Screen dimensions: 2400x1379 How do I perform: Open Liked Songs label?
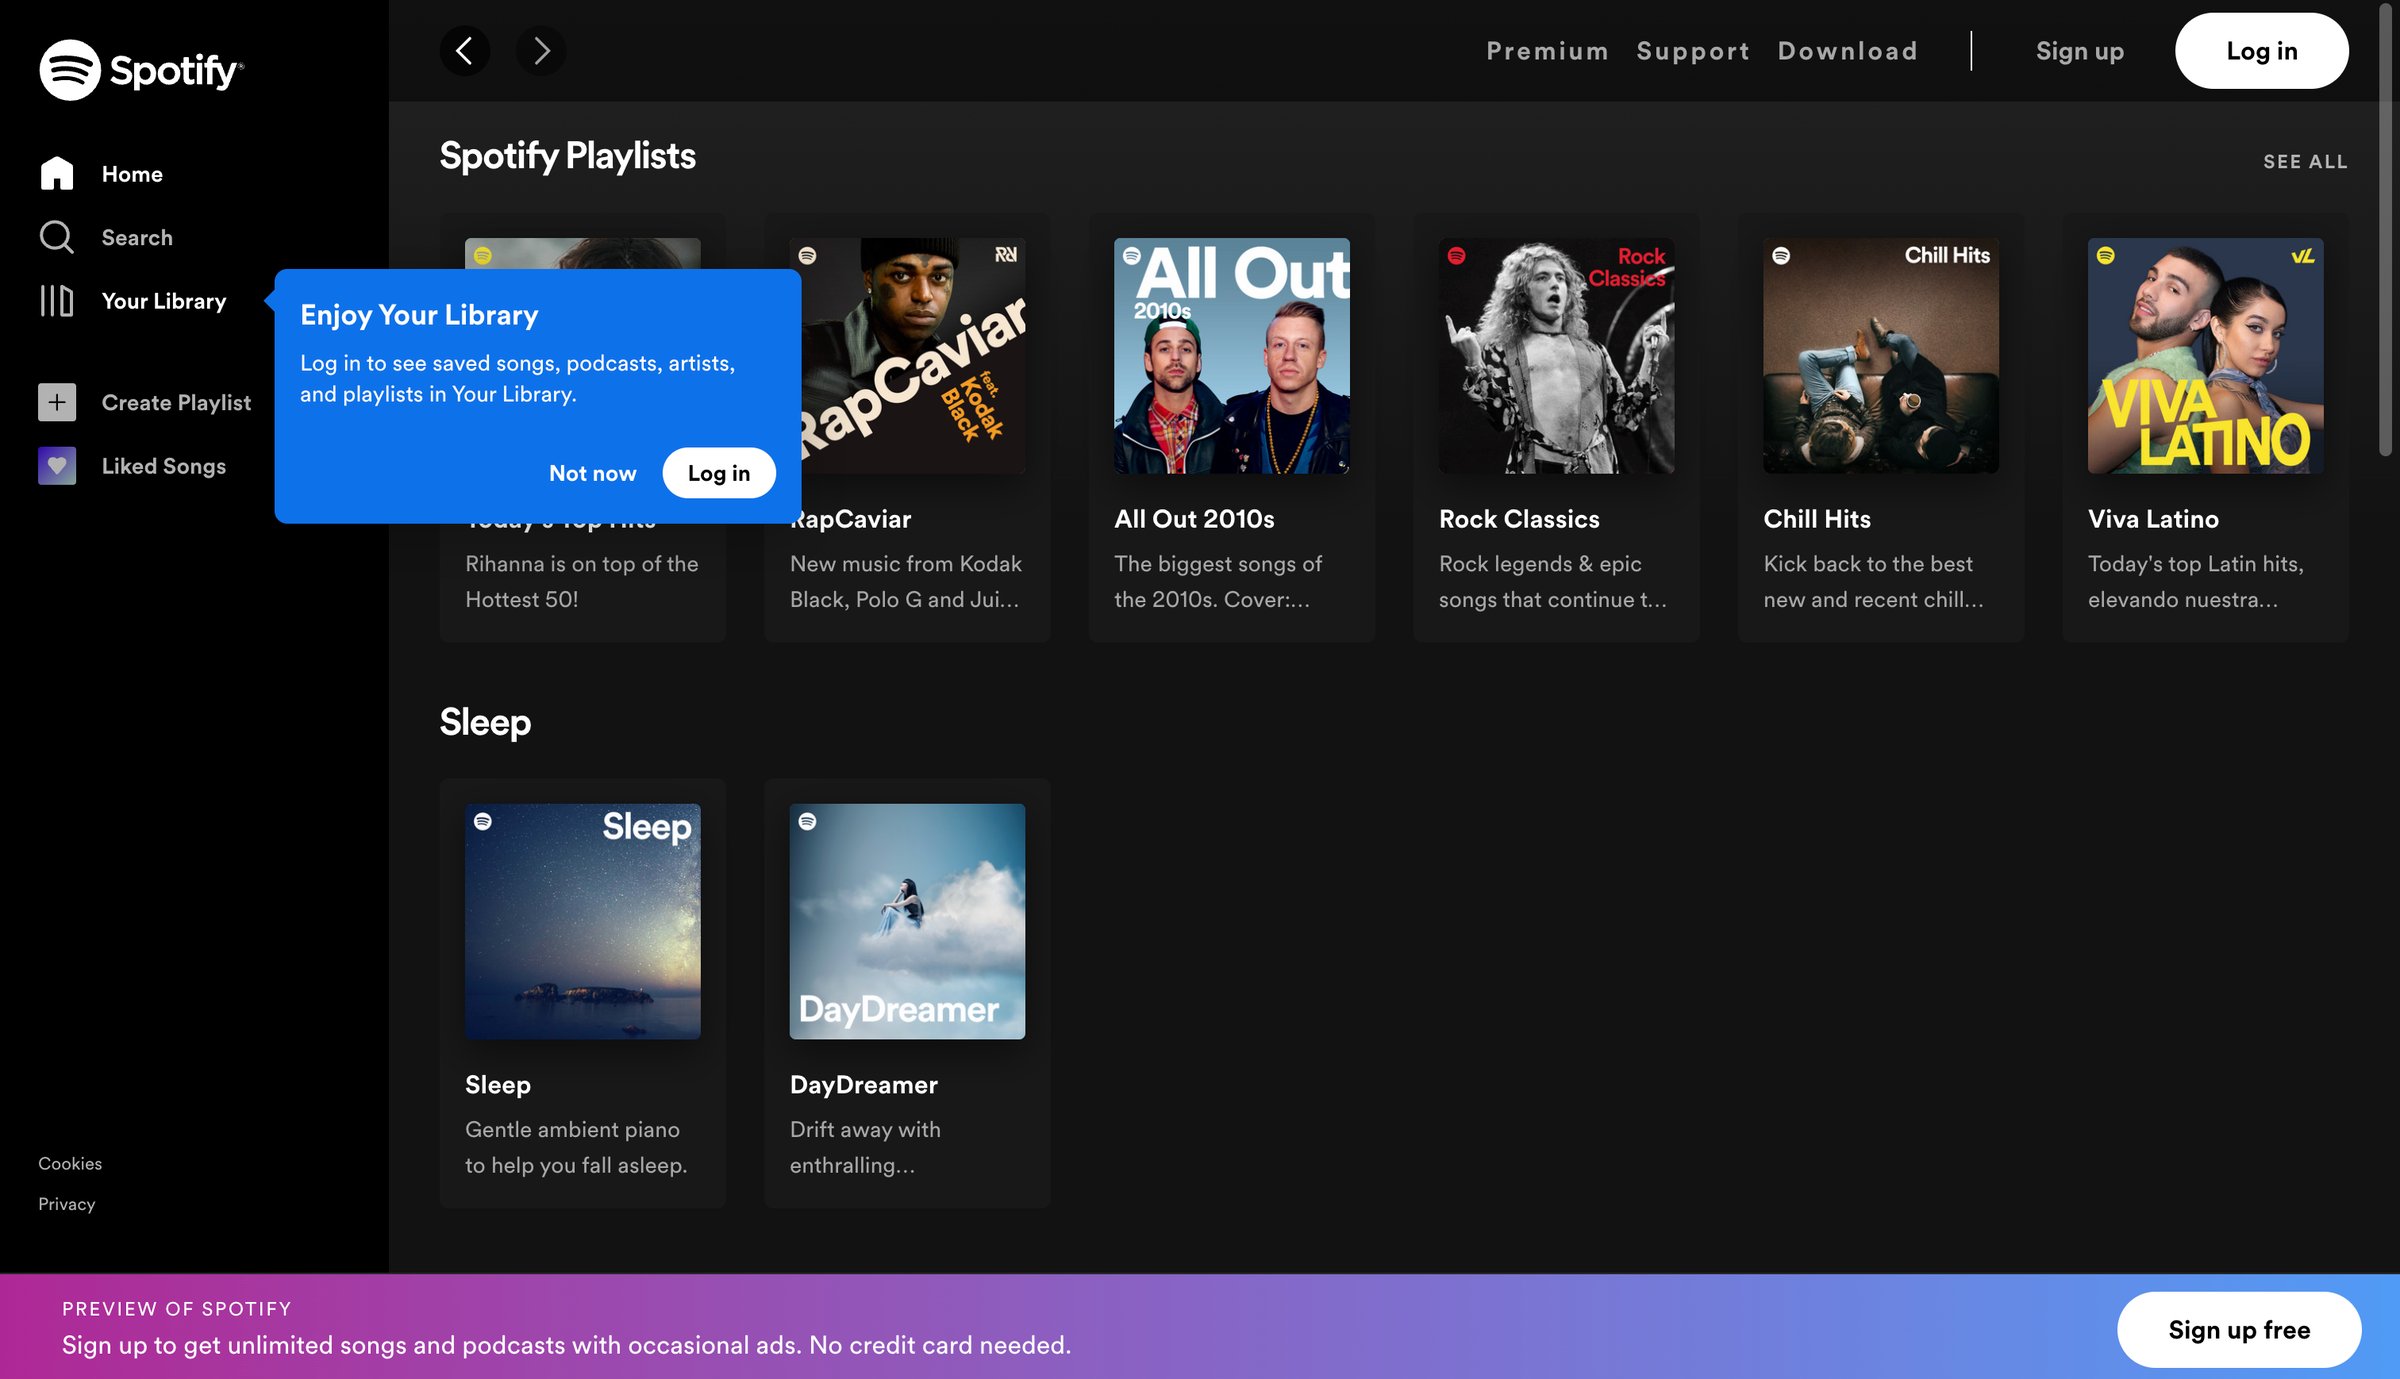(x=164, y=466)
